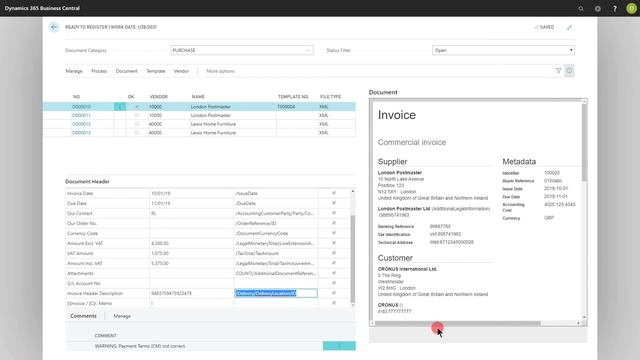The height and width of the screenshot is (360, 640).
Task: Open the search magnifier icon
Action: 581,8
